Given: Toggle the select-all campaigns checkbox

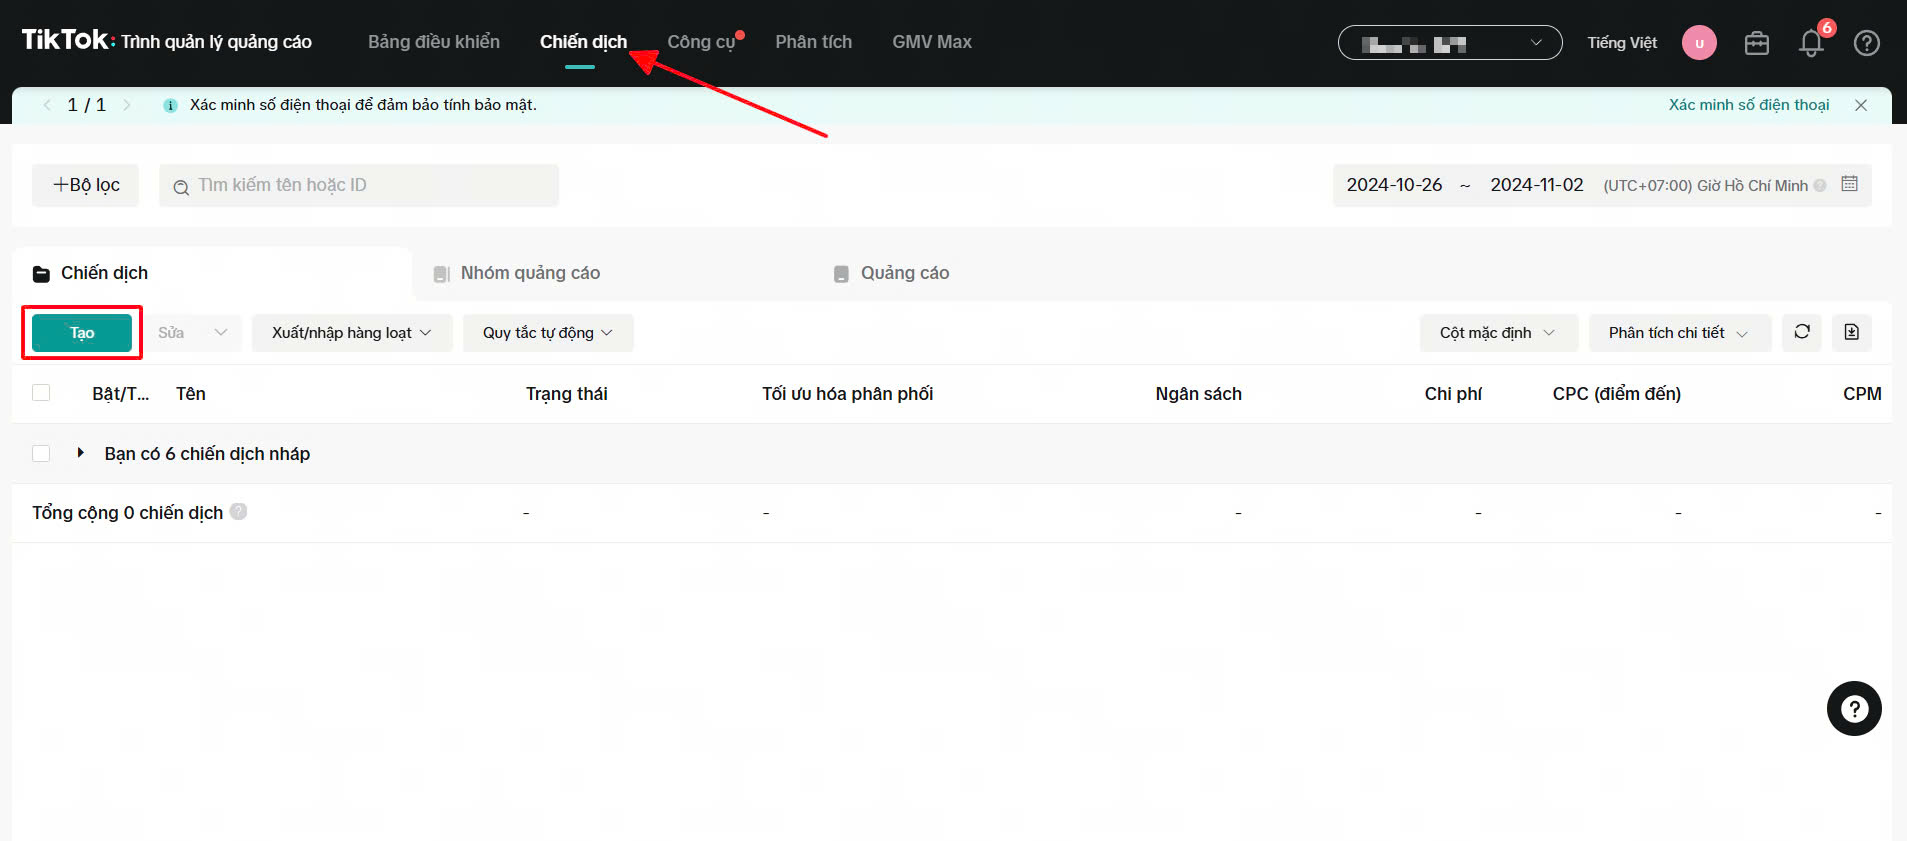Looking at the screenshot, I should [x=41, y=393].
